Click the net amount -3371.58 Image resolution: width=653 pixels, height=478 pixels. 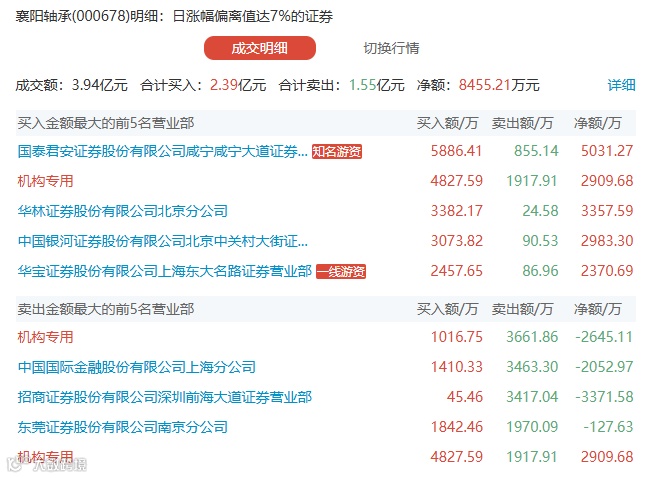point(604,396)
